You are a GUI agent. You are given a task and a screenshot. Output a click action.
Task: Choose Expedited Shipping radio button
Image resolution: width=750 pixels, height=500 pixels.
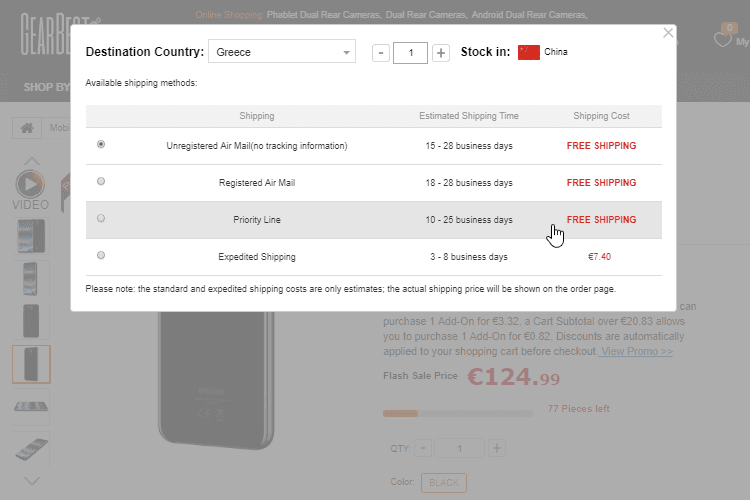click(x=101, y=256)
